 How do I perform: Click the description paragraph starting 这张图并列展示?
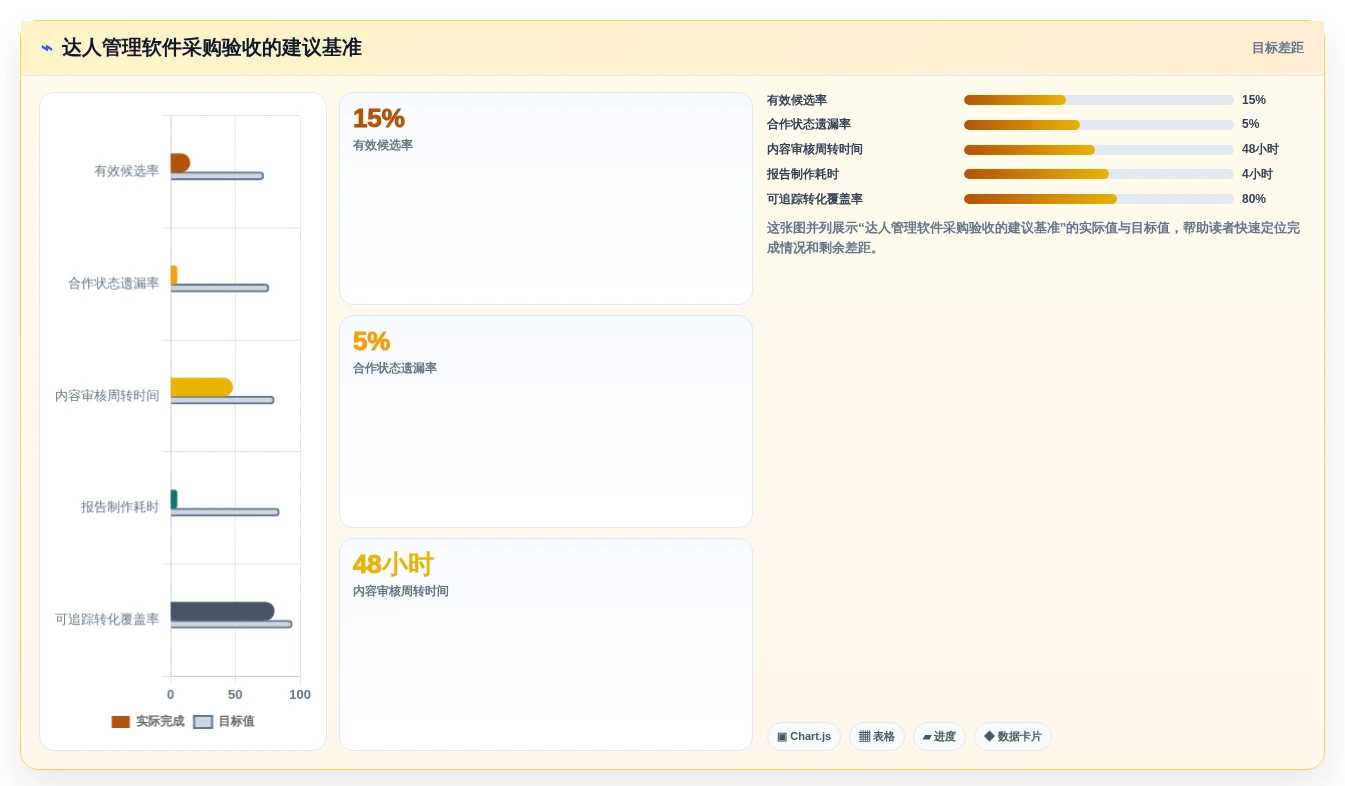[1034, 238]
